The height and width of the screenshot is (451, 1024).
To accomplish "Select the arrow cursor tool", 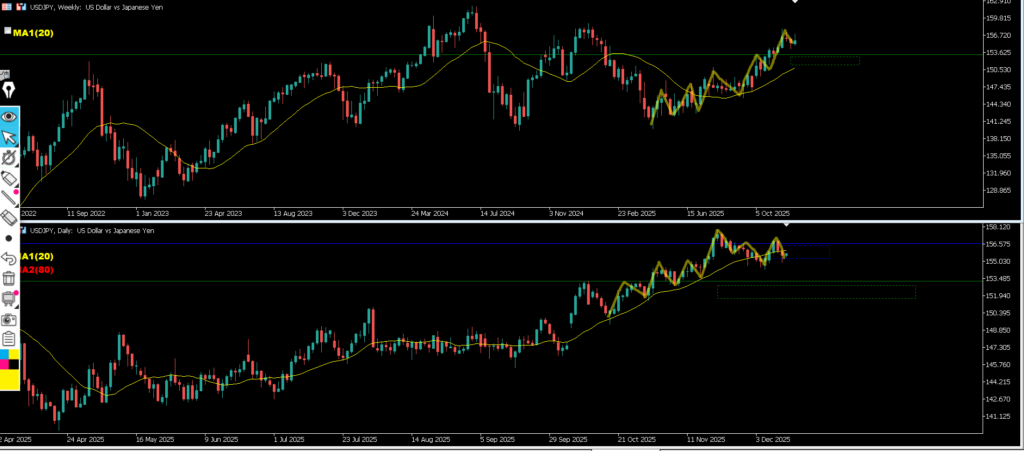I will point(9,136).
